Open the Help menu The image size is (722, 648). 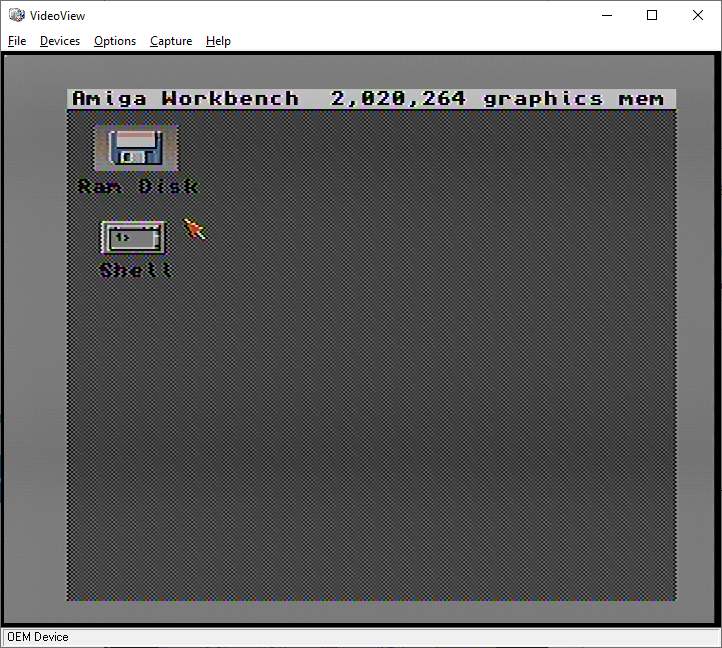pos(218,41)
